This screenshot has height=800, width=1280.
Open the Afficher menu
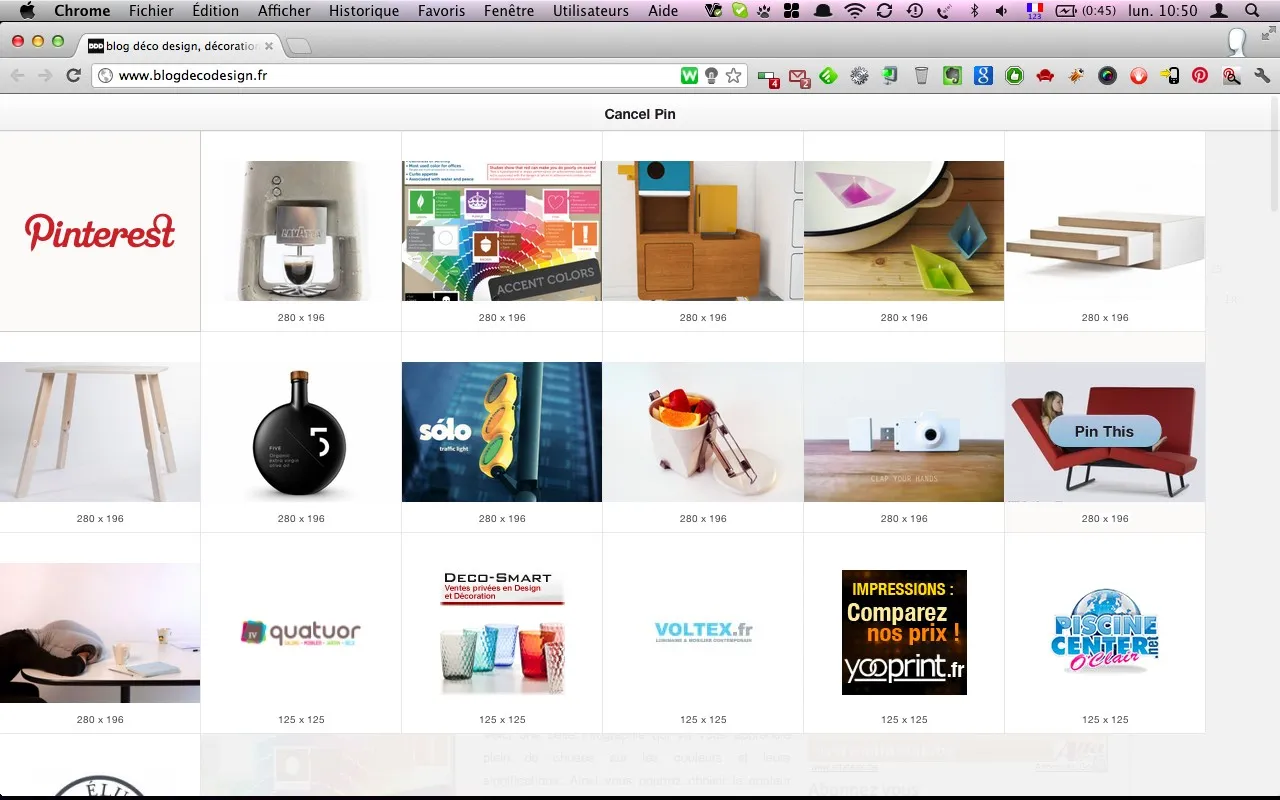point(284,11)
